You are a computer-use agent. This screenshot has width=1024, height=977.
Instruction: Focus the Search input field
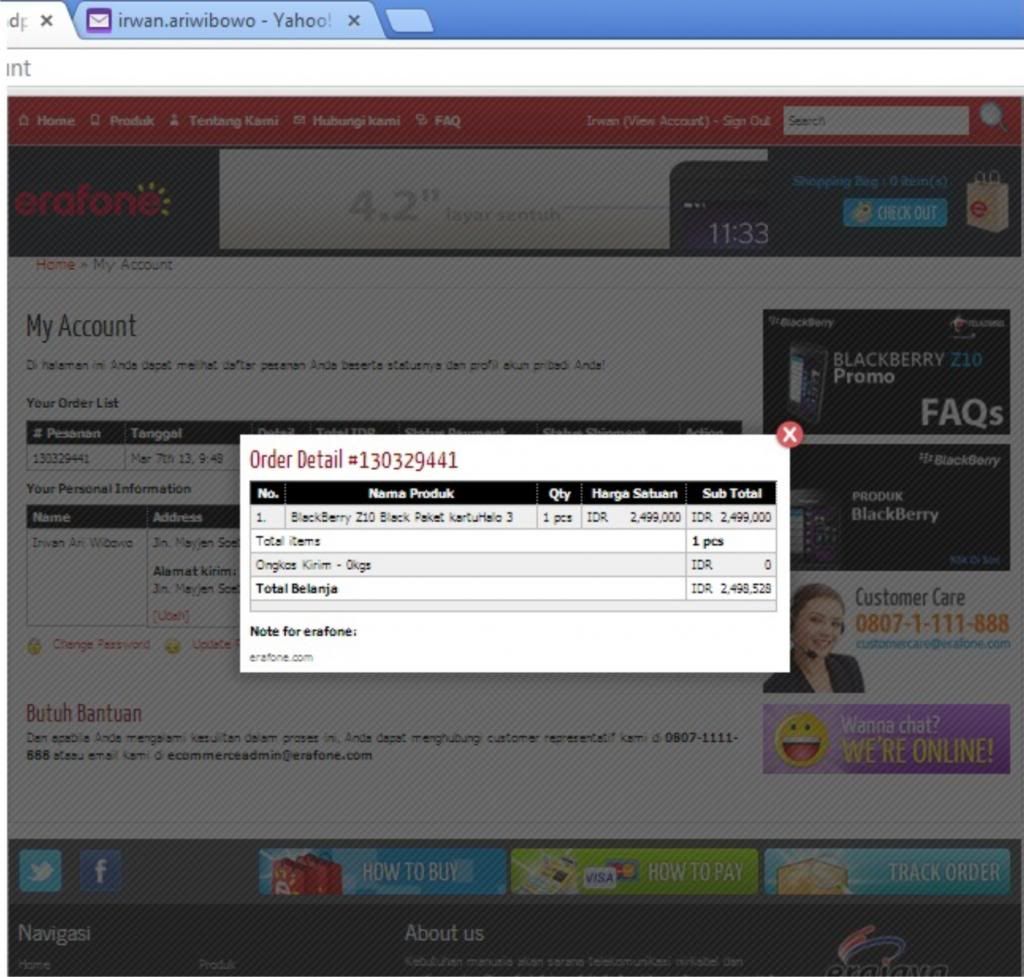click(x=876, y=121)
